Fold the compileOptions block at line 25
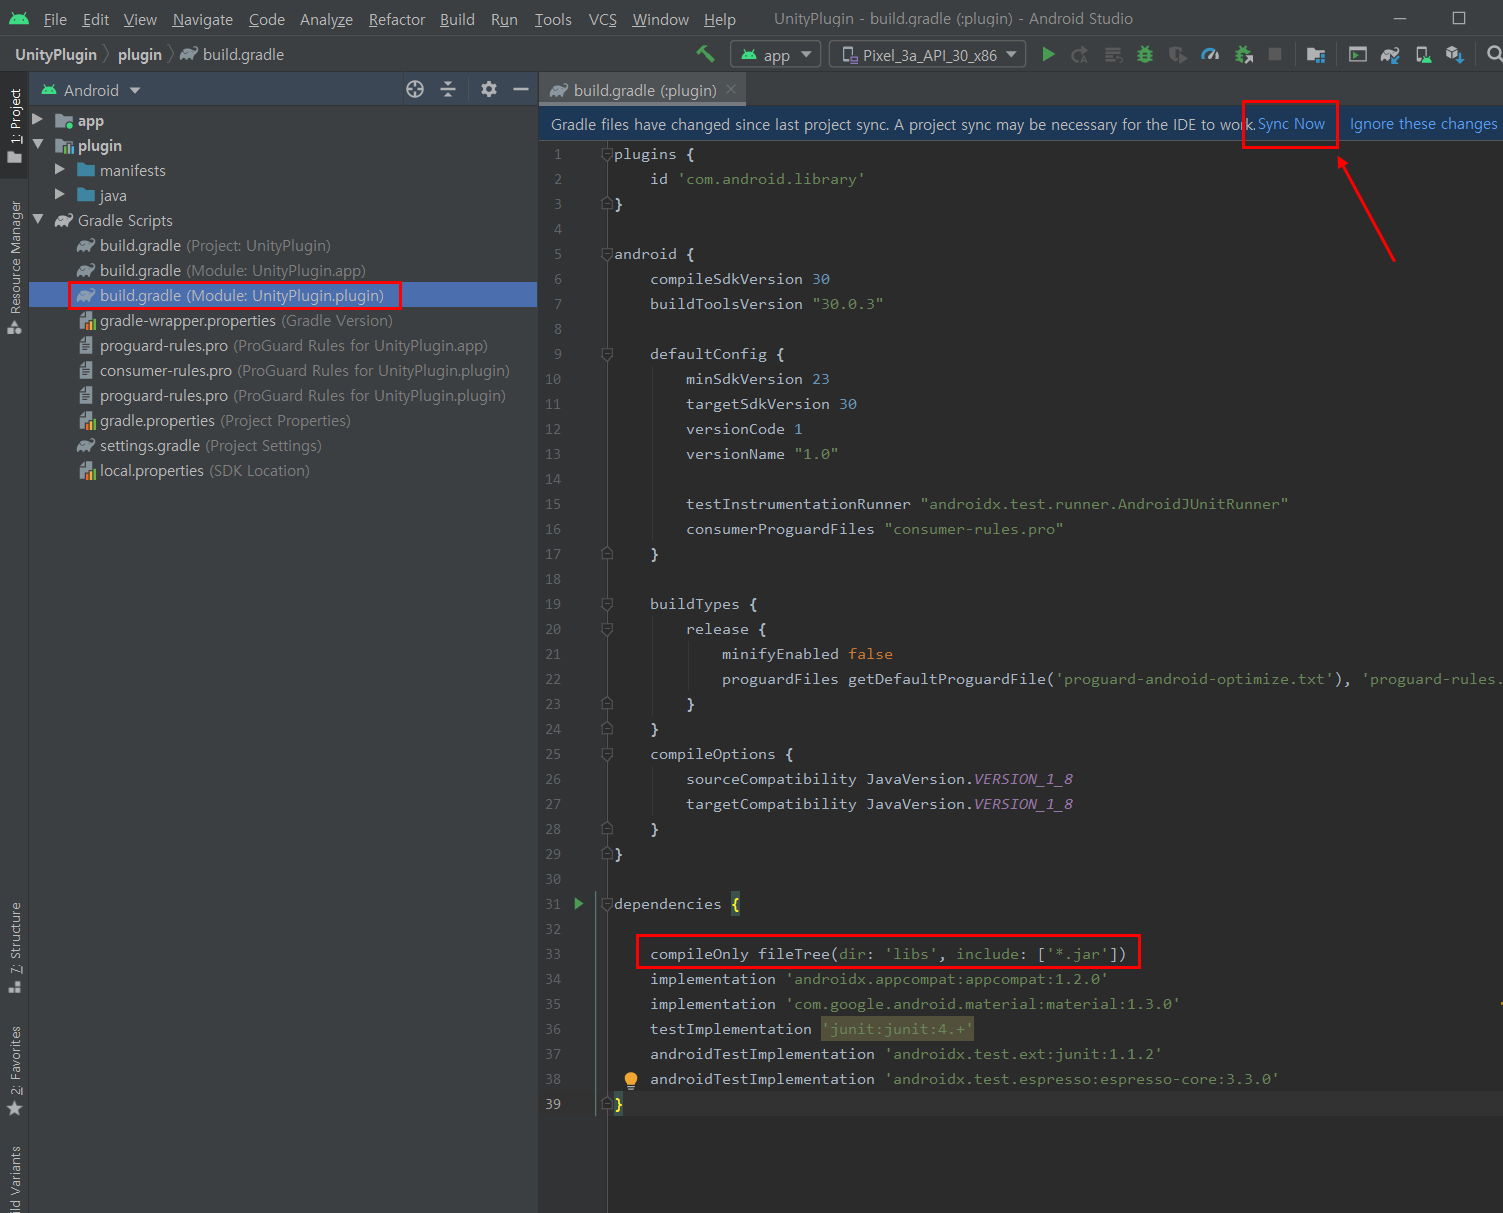 pos(607,754)
